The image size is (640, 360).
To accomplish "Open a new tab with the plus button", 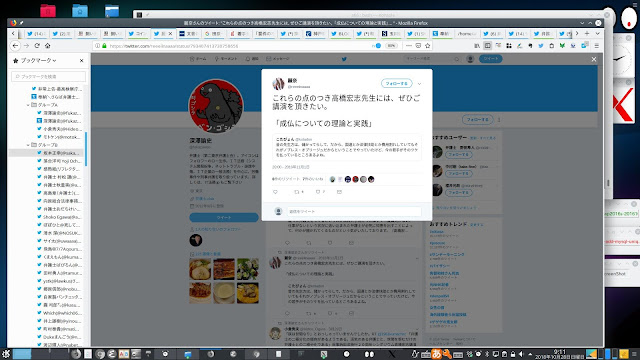I will point(587,33).
